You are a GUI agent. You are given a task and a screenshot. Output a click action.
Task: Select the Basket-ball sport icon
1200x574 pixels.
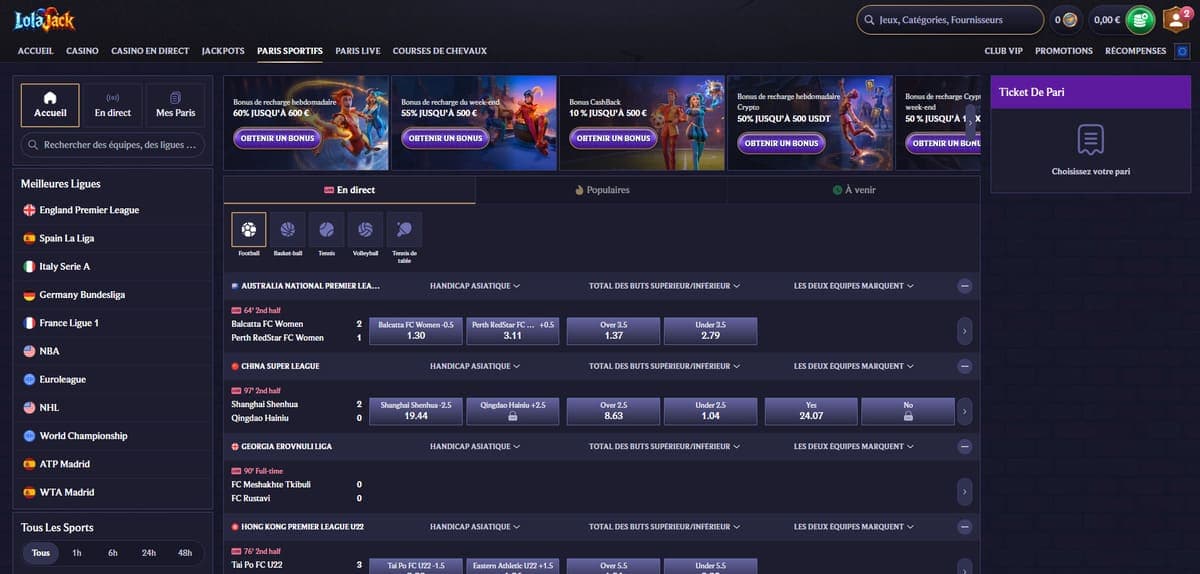[288, 230]
